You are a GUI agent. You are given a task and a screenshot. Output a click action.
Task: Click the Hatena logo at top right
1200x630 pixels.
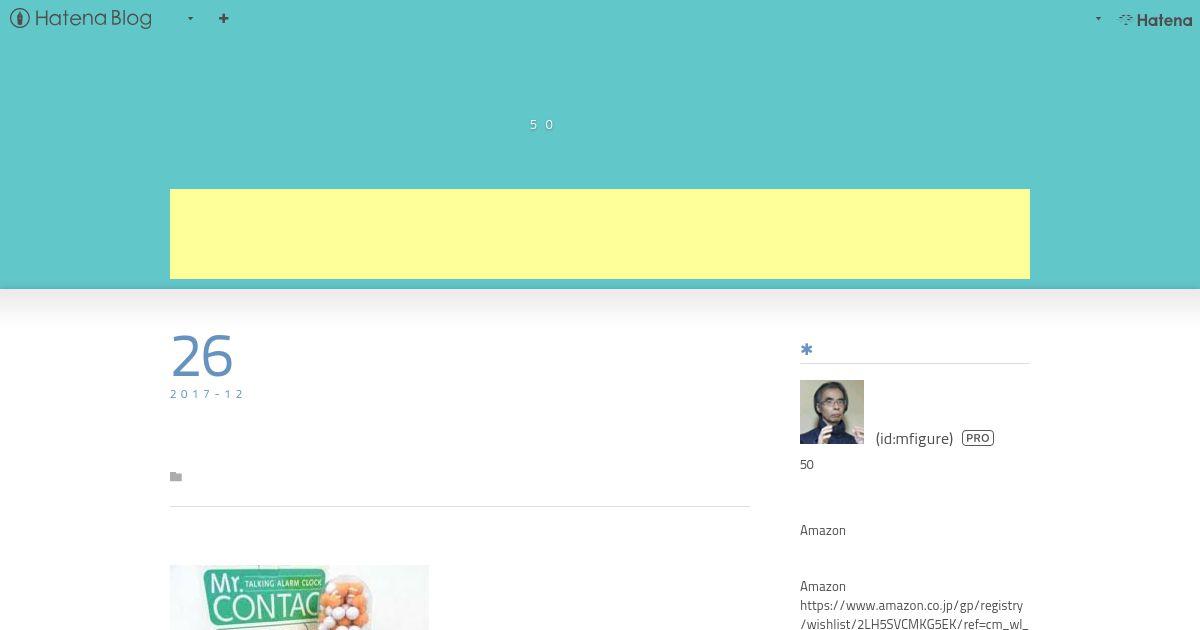point(1155,19)
